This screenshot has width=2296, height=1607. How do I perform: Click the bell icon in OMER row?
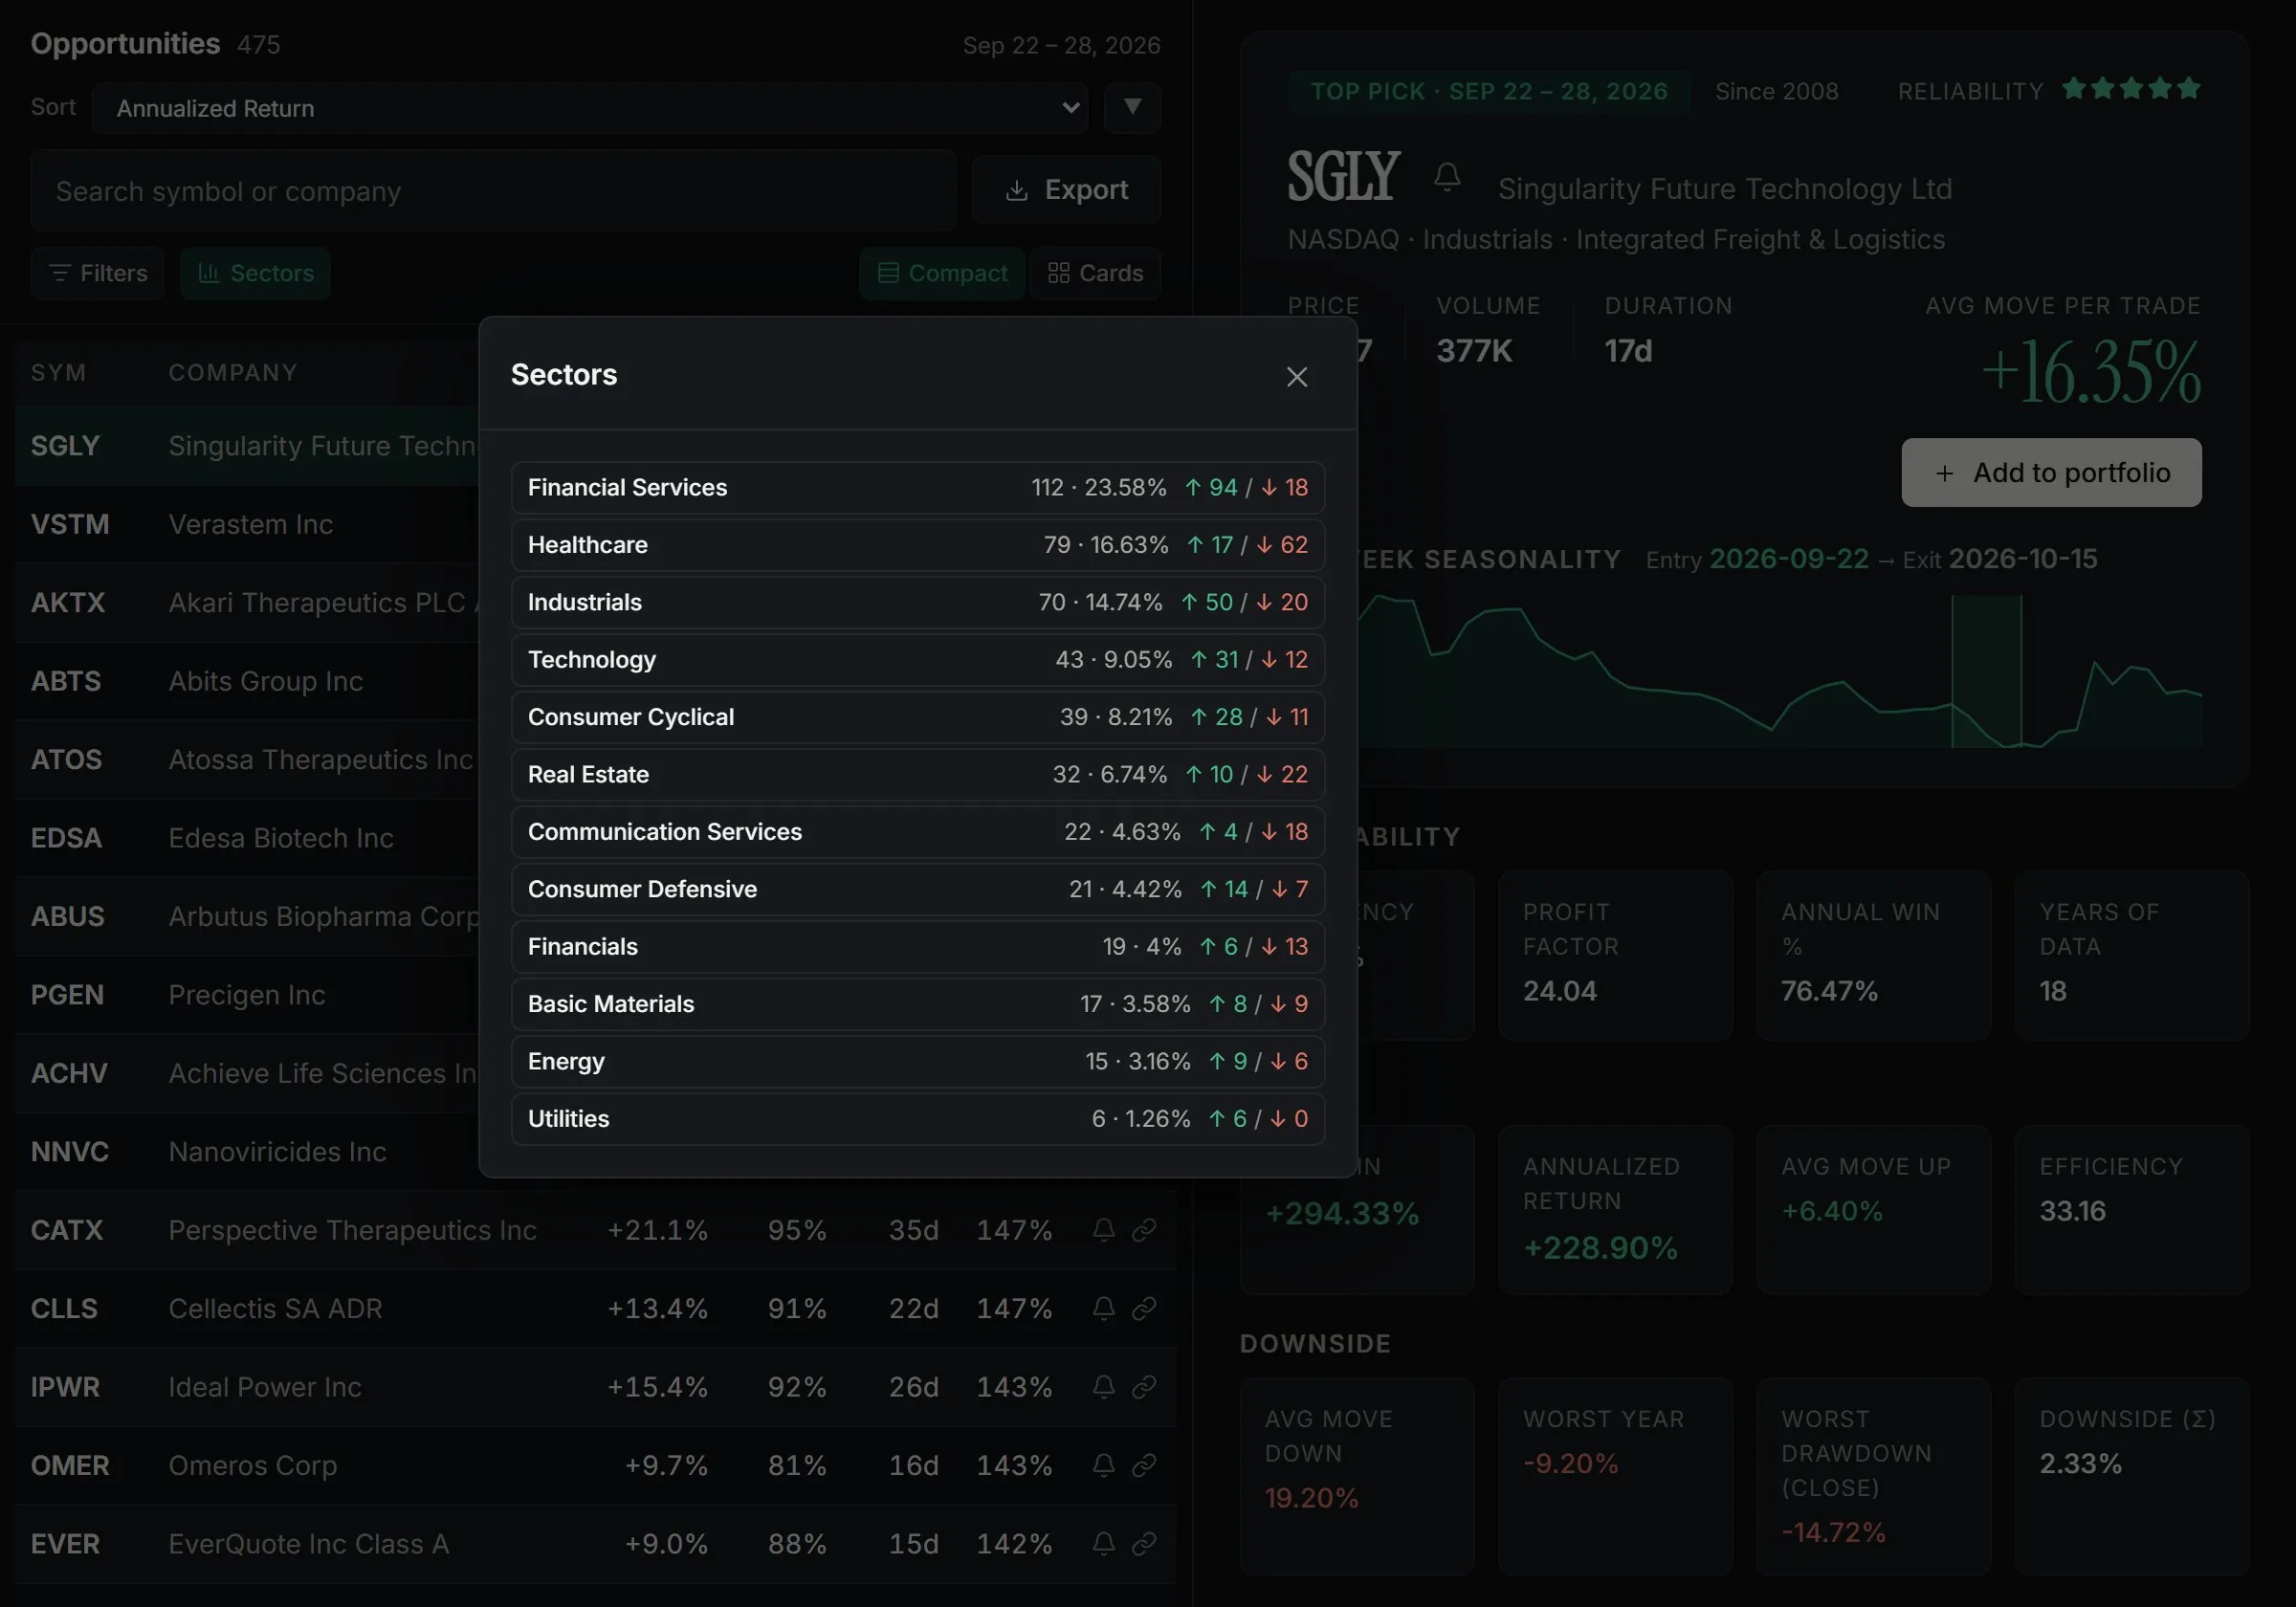1103,1465
